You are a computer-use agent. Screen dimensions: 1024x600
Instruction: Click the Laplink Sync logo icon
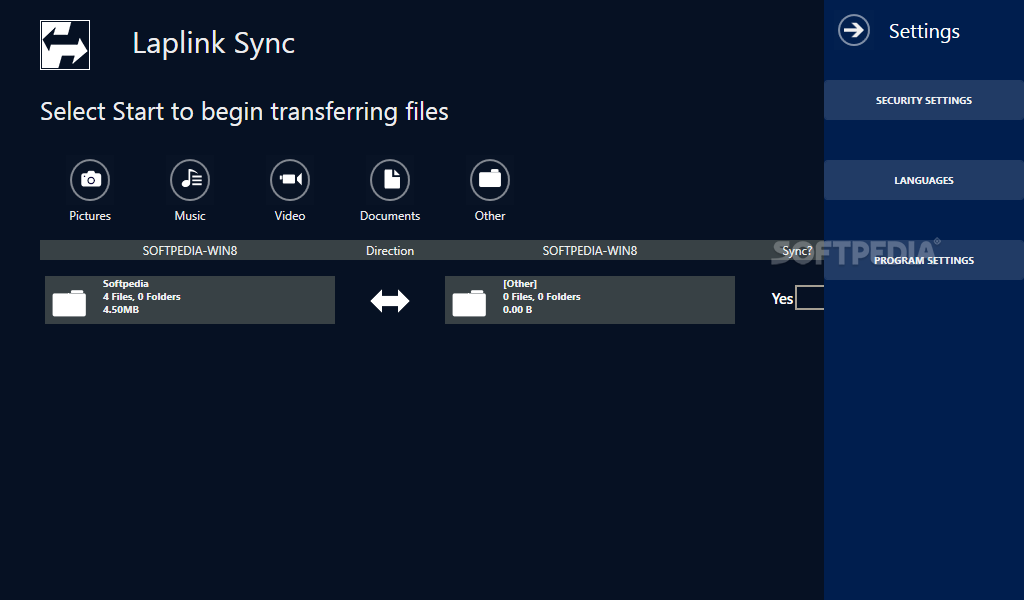point(65,45)
